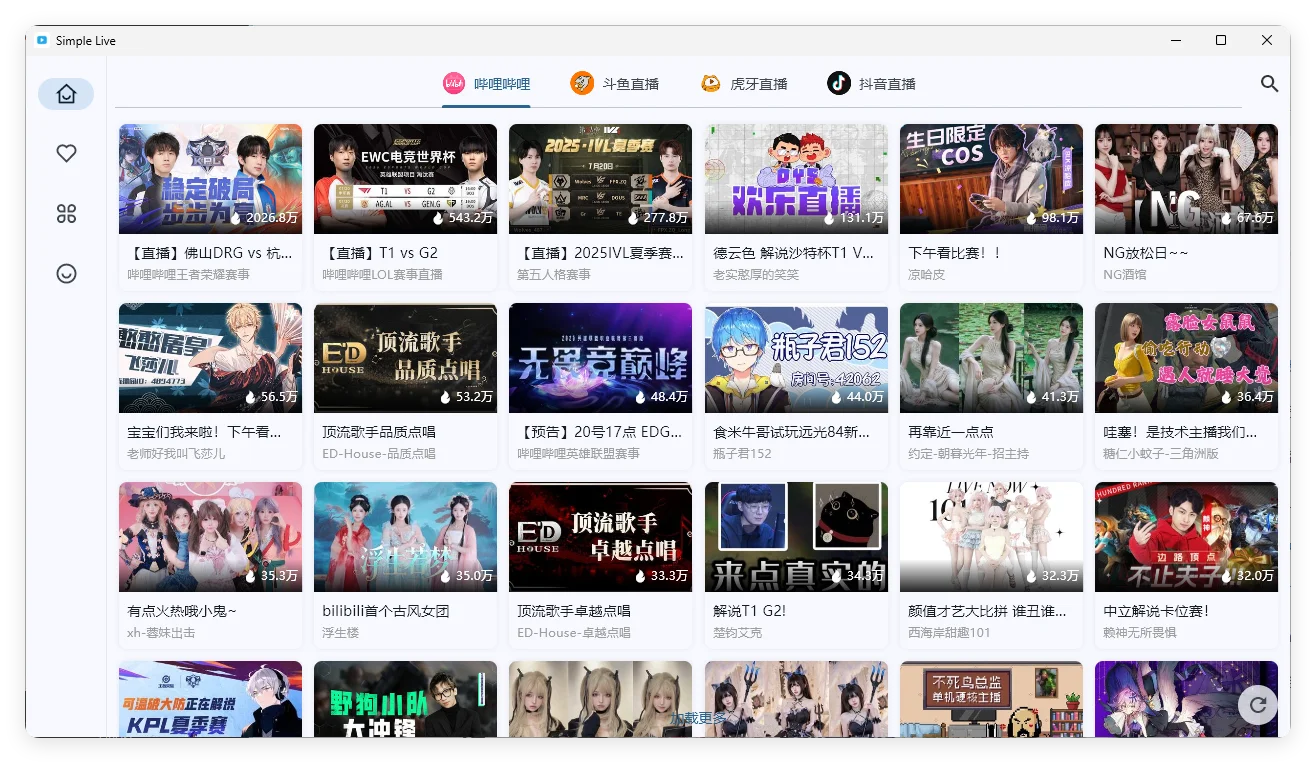Open the KPL 佛山DRG vs 杭州 stream thumbnail
Screen dimensions: 1316x763
tap(209, 178)
